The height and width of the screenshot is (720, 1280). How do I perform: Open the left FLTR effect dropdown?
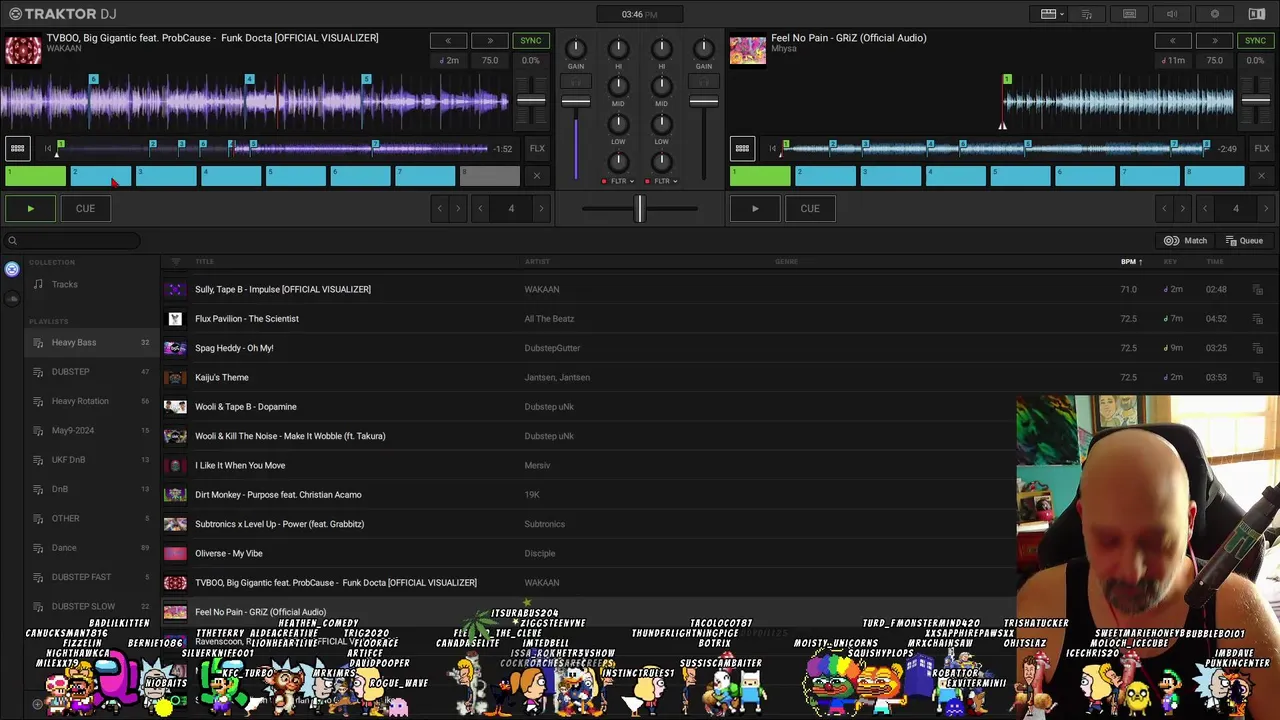[623, 181]
